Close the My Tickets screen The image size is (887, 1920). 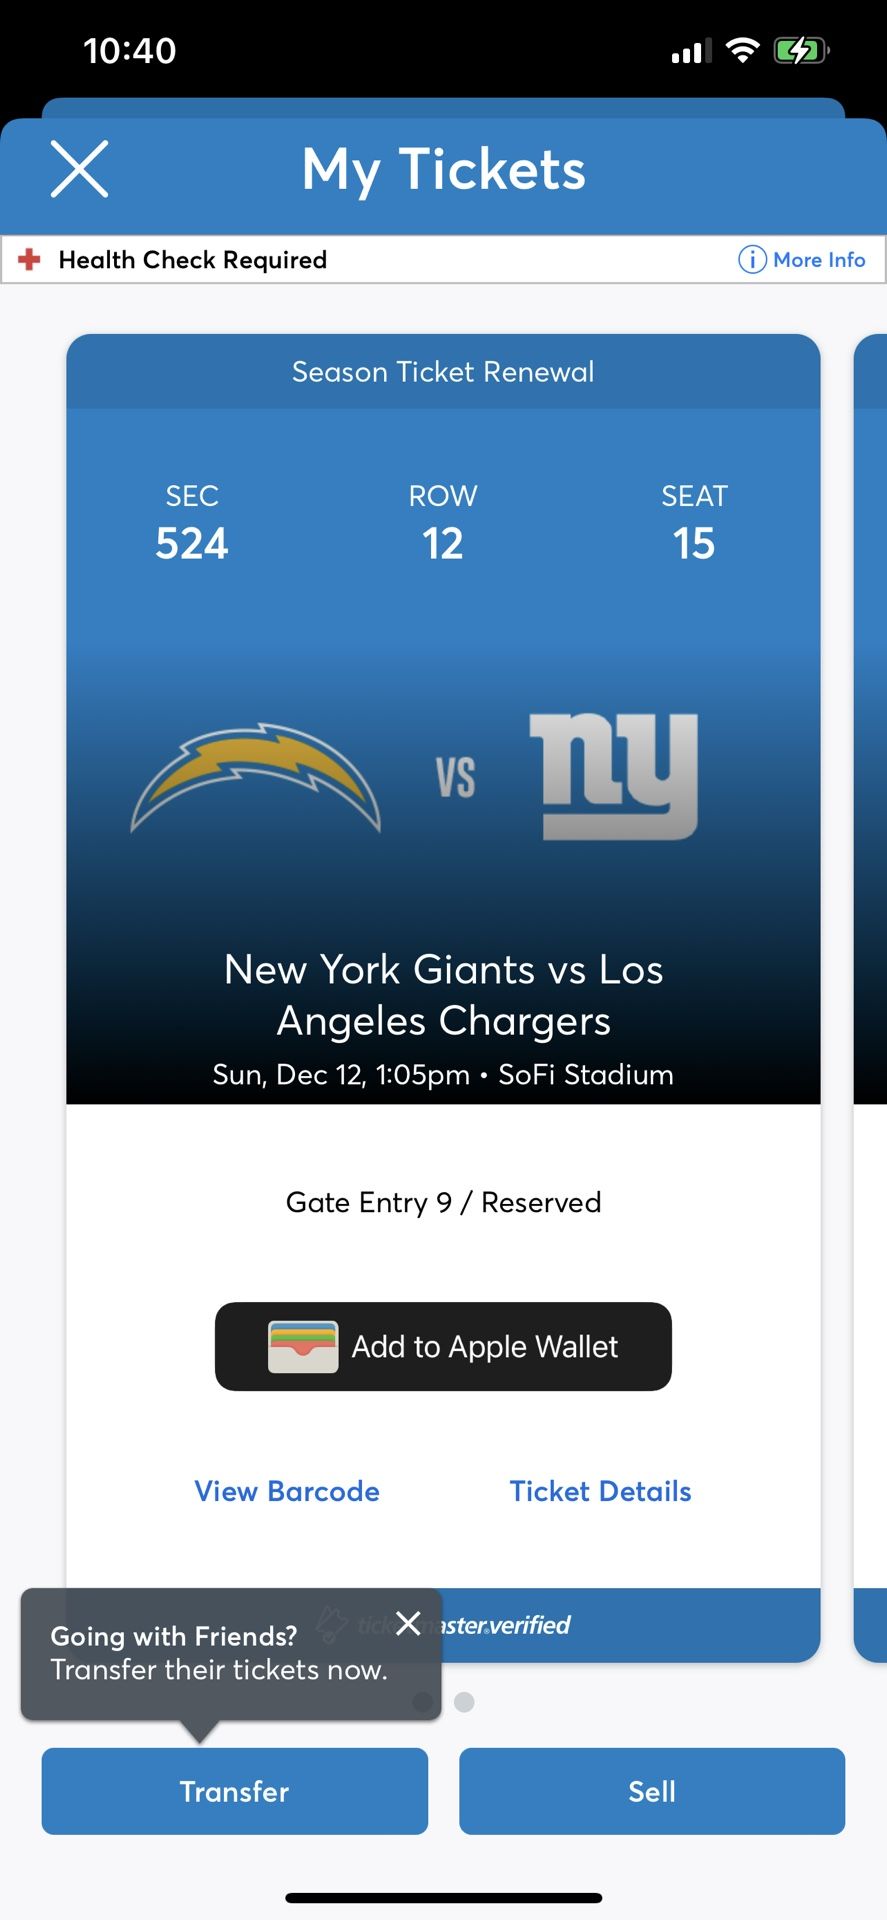(x=79, y=169)
